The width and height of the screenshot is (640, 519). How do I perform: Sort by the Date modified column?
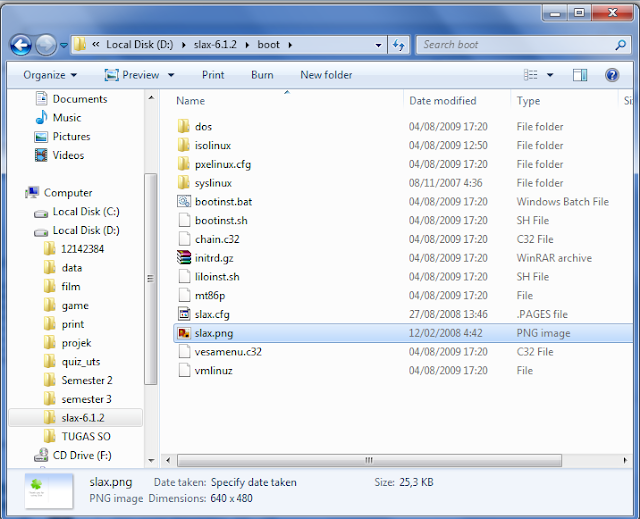coord(442,101)
